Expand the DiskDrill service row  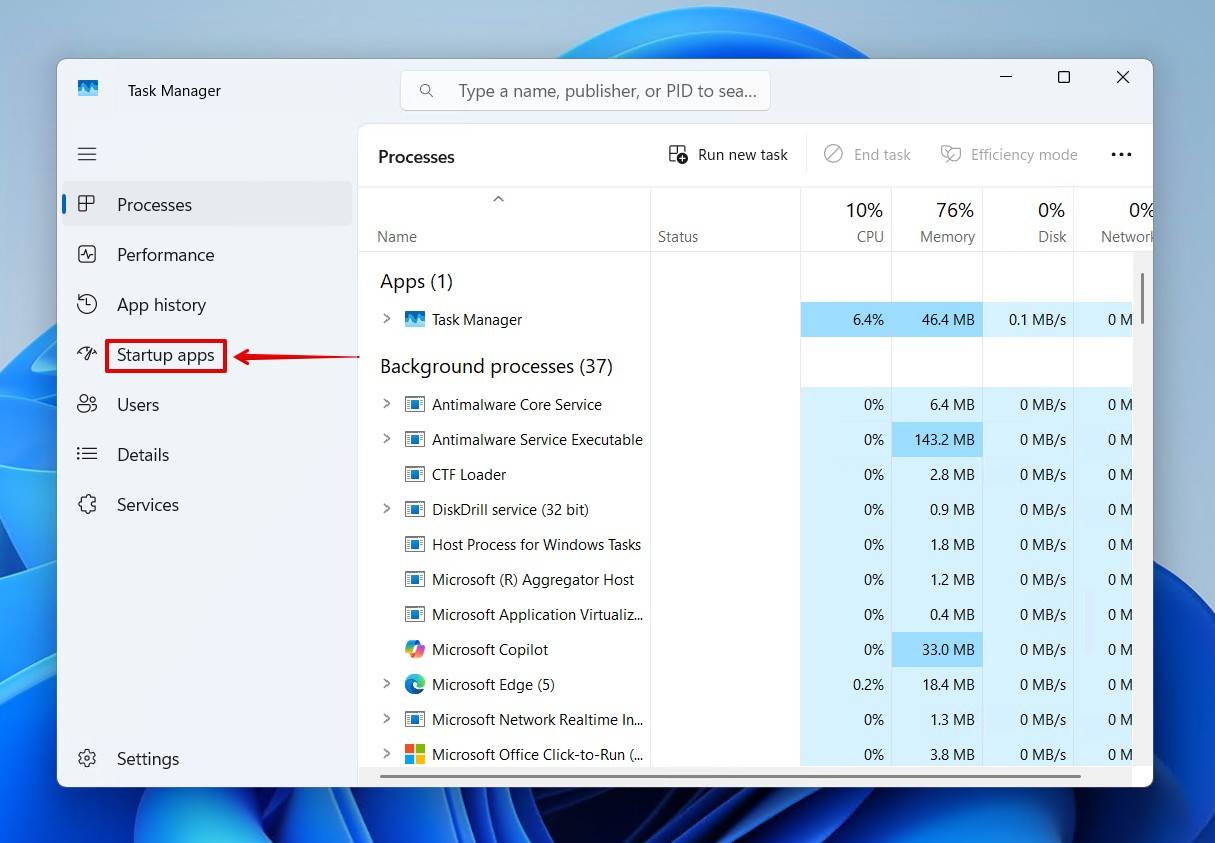387,509
